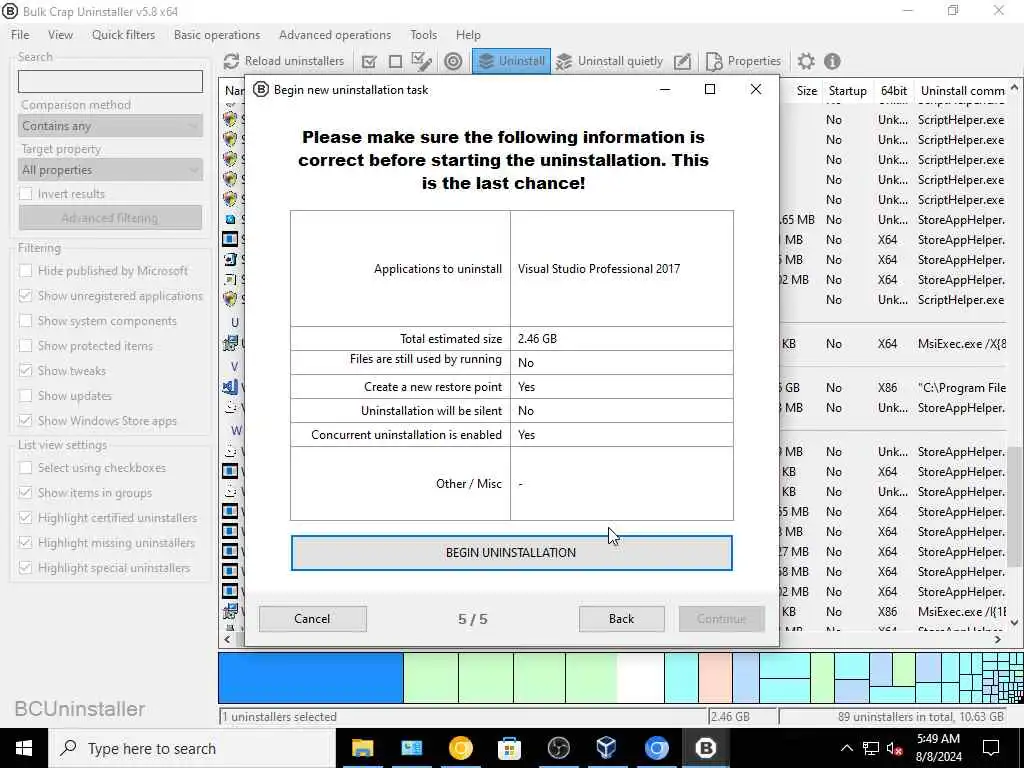Click the list's vertical scrollbar thumb
The image size is (1024, 768).
point(1014,507)
